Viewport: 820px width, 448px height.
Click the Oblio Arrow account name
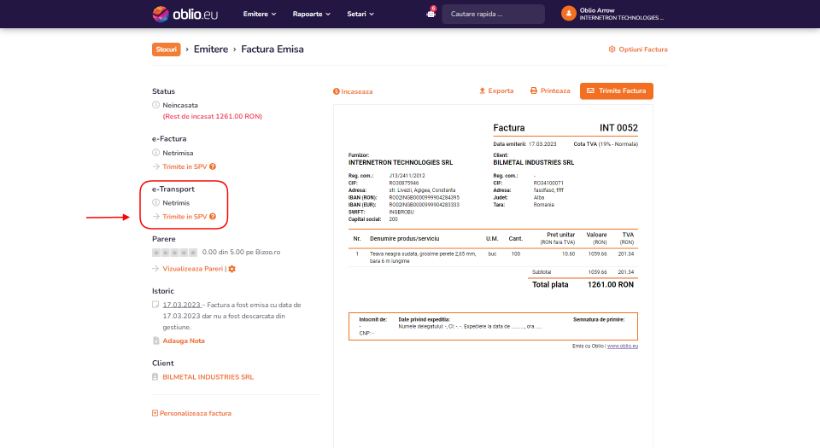coord(597,10)
